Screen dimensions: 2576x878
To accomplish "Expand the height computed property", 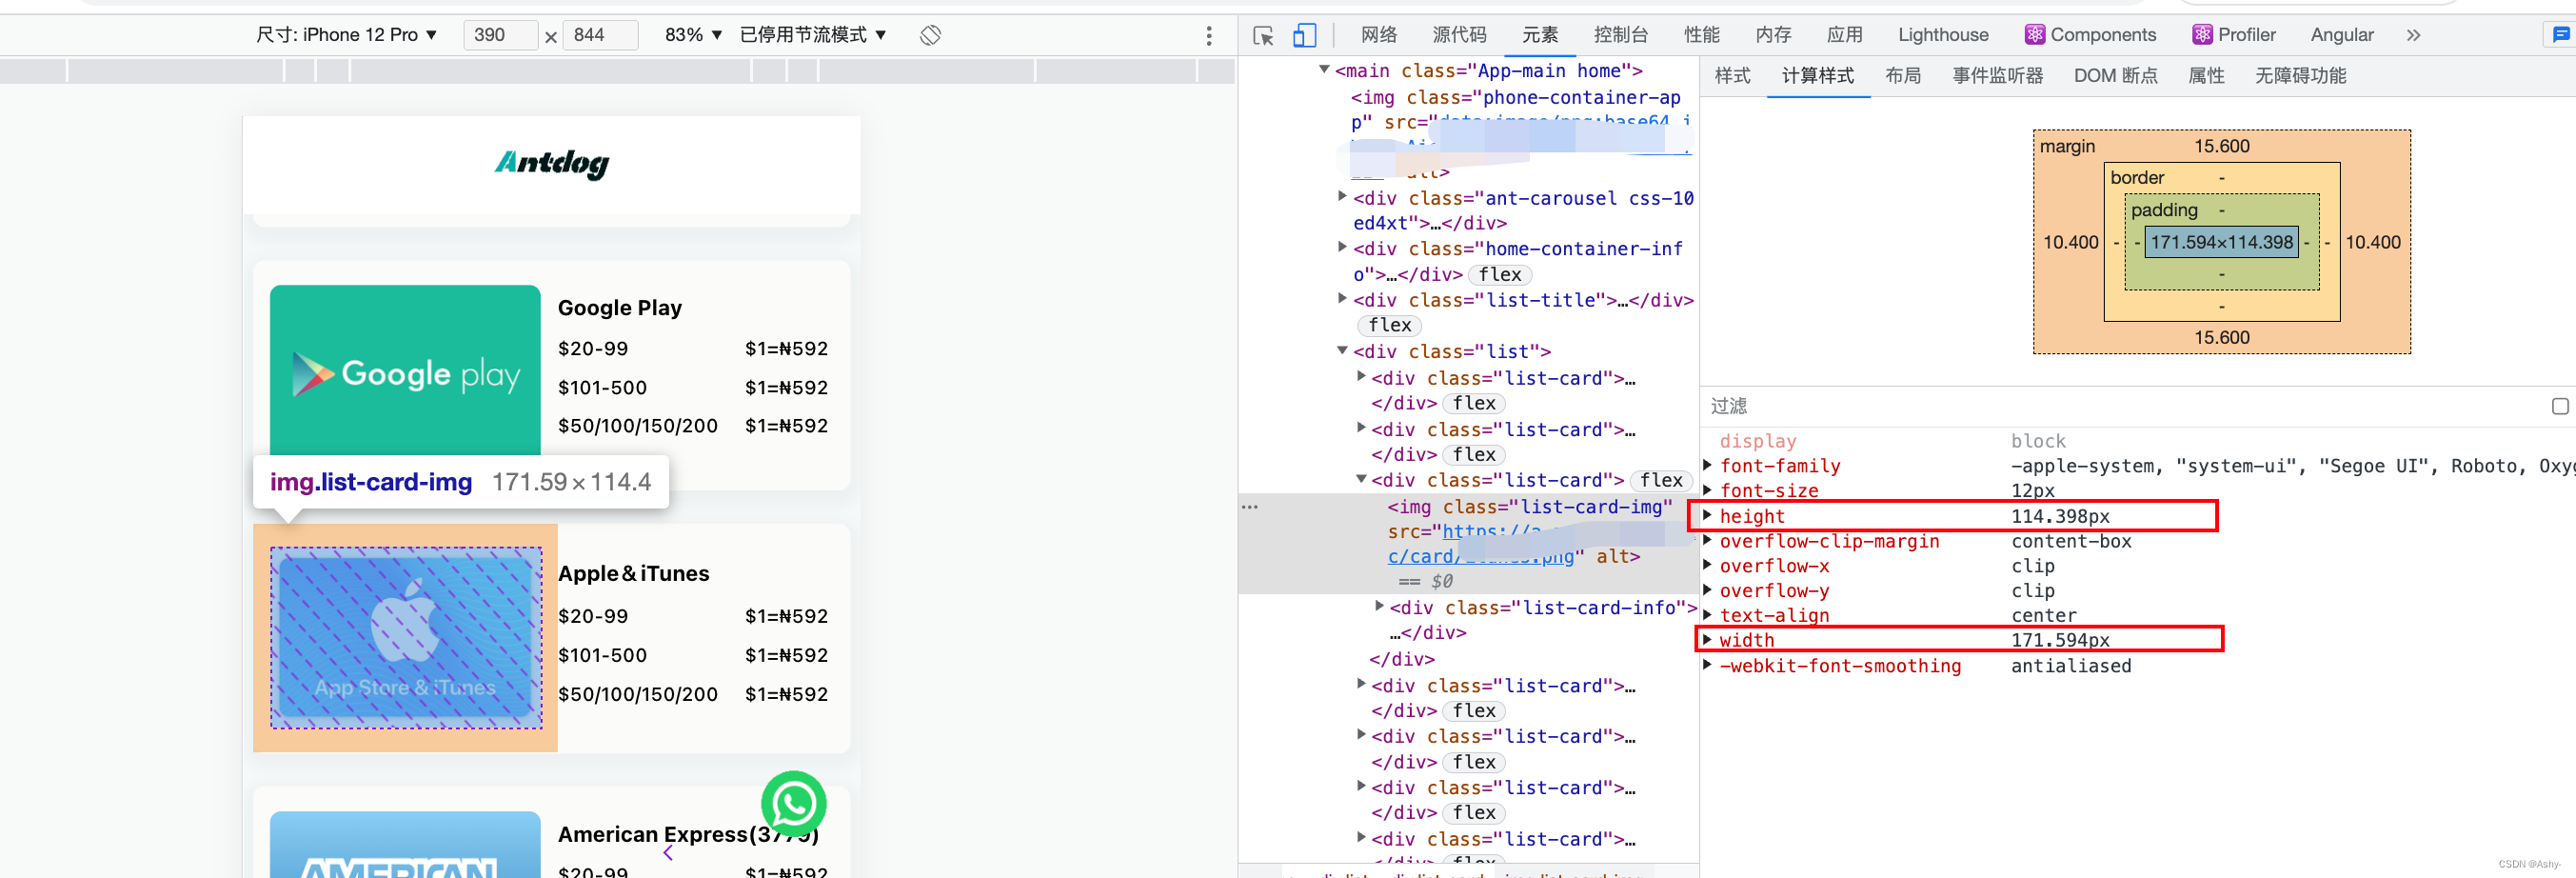I will point(1707,516).
